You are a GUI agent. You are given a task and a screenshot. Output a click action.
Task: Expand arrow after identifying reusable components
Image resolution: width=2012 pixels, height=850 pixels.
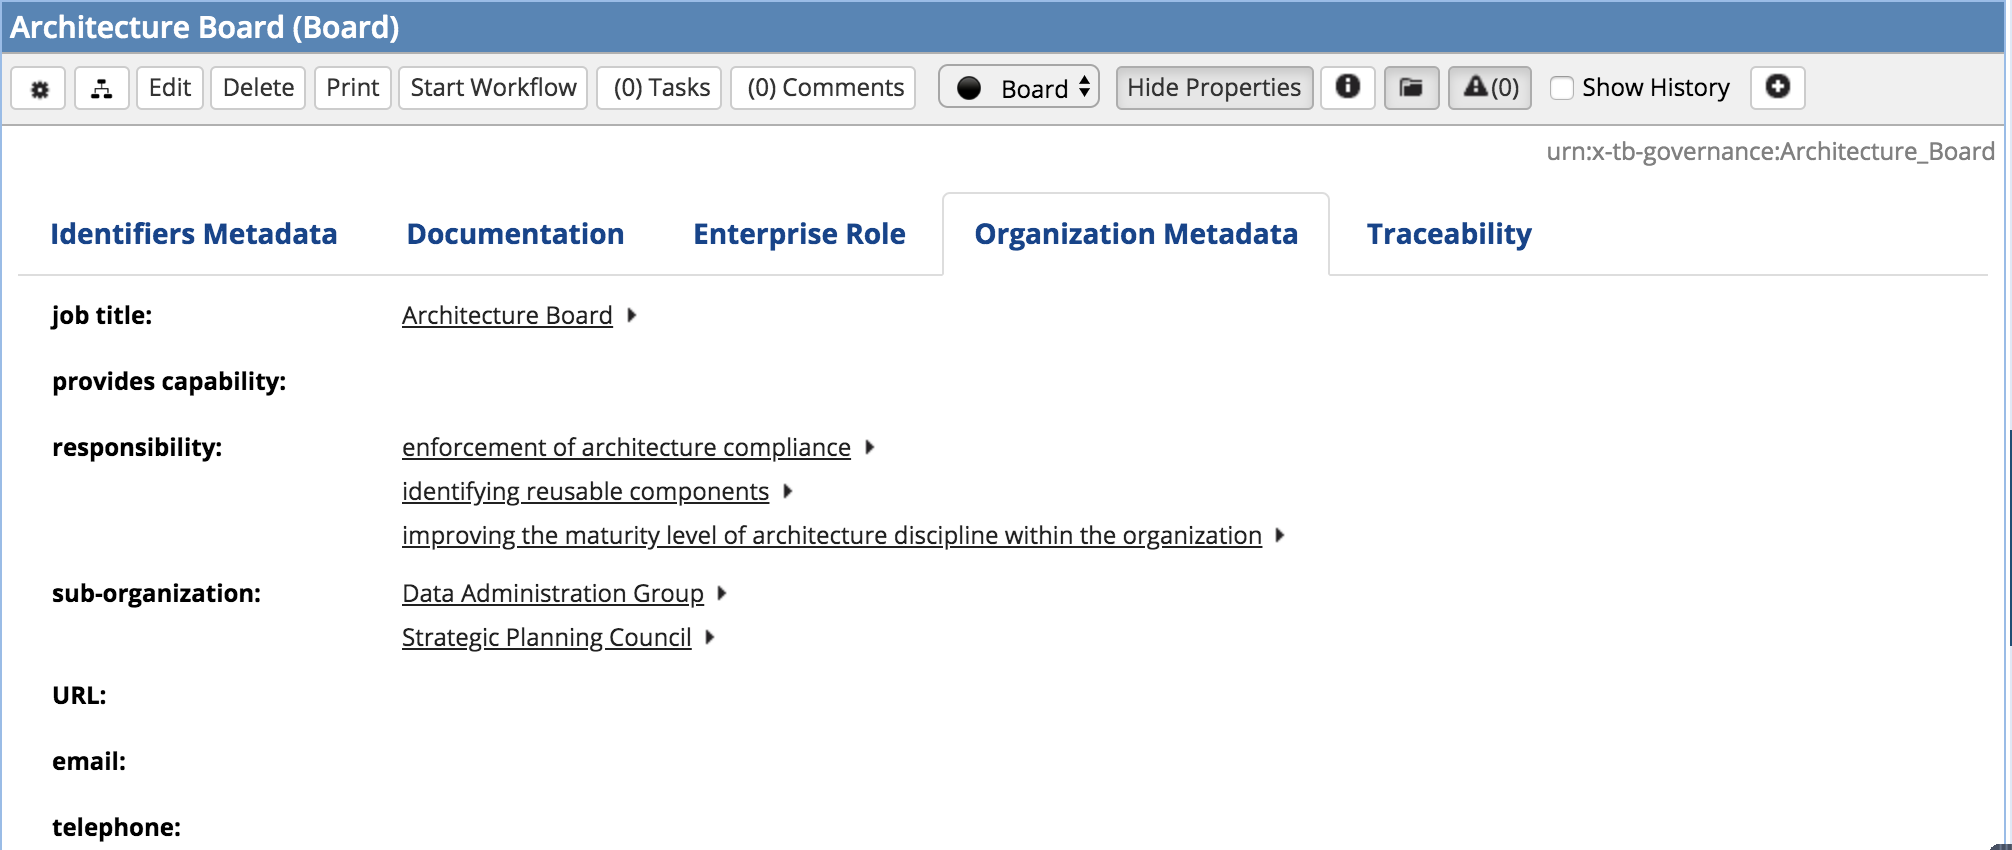coord(788,492)
